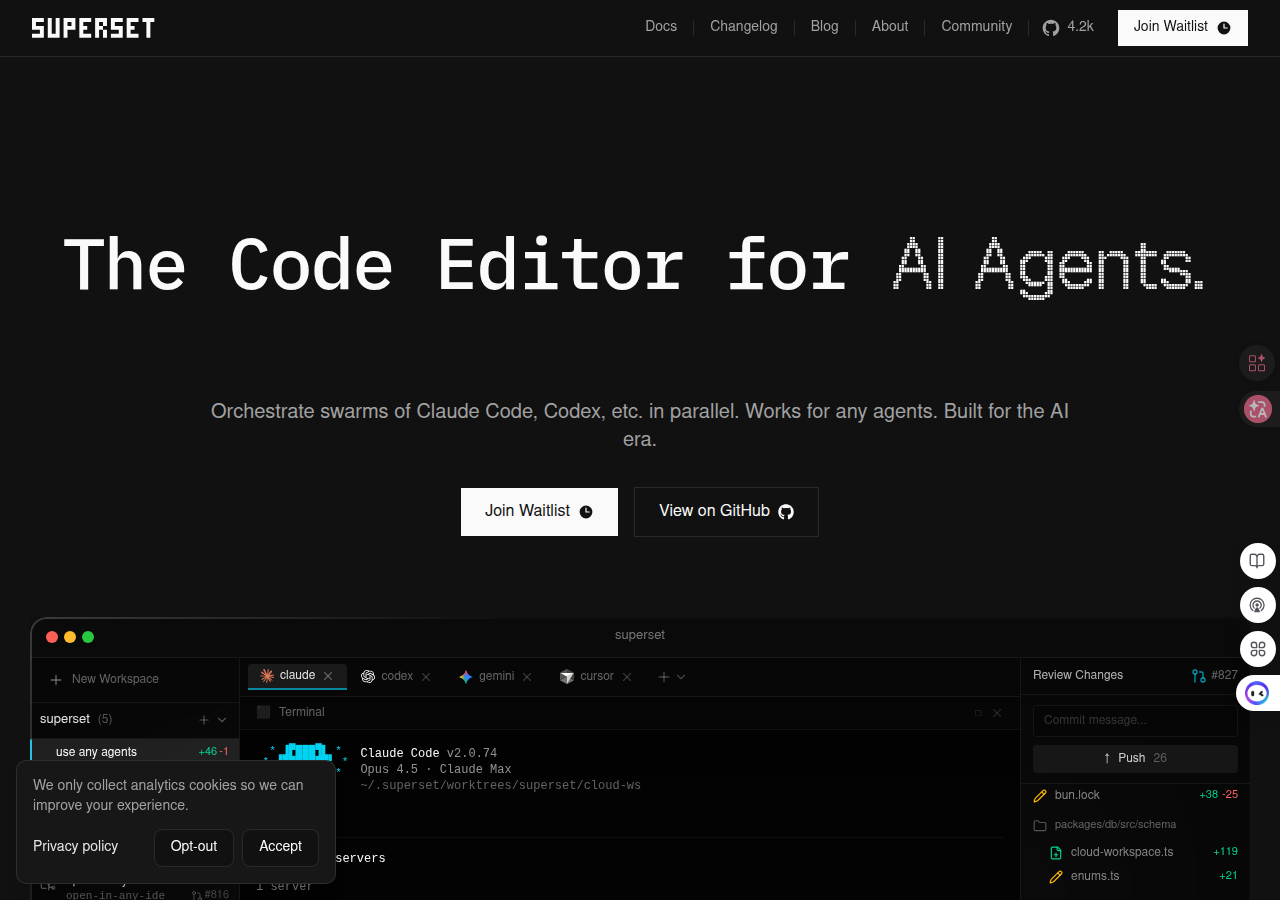Screen dimensions: 1280x900
Task: Collapse the superset workspace group chevron
Action: (x=222, y=720)
